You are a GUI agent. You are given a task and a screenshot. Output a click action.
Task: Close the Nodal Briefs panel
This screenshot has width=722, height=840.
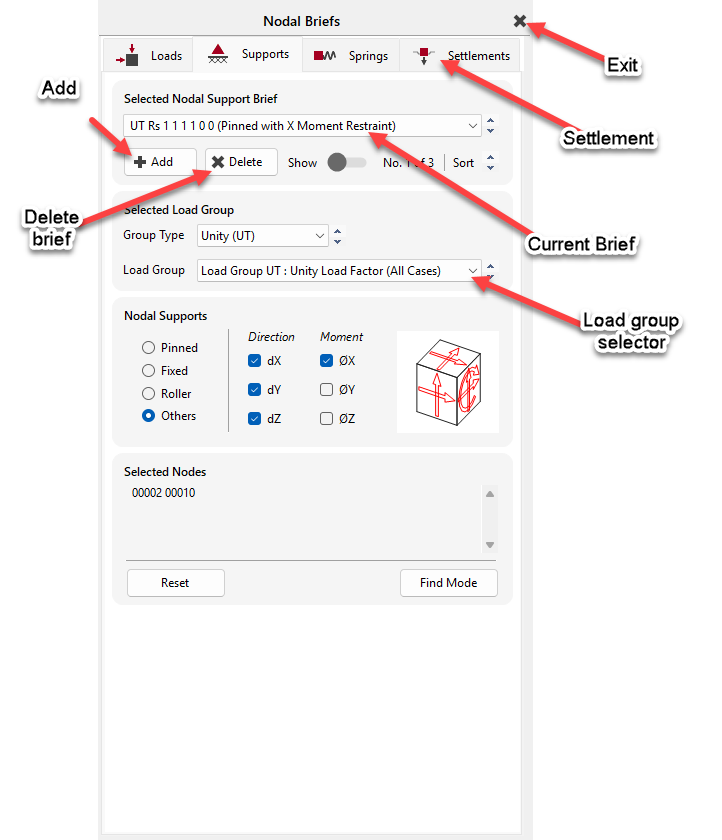pyautogui.click(x=520, y=21)
